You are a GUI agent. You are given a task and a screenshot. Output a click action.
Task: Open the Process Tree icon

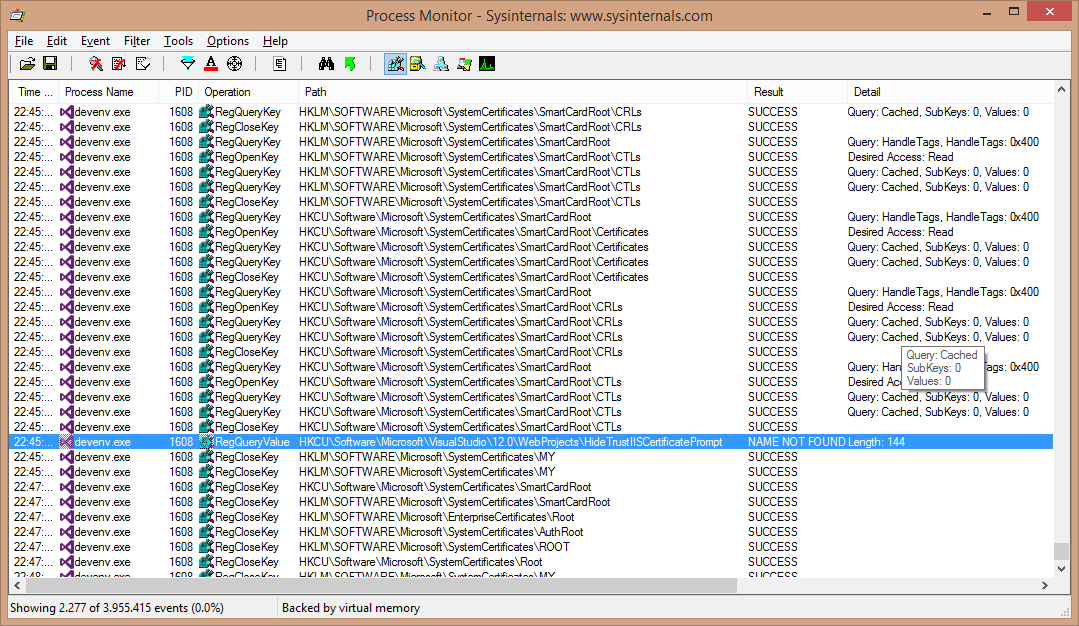click(x=281, y=64)
